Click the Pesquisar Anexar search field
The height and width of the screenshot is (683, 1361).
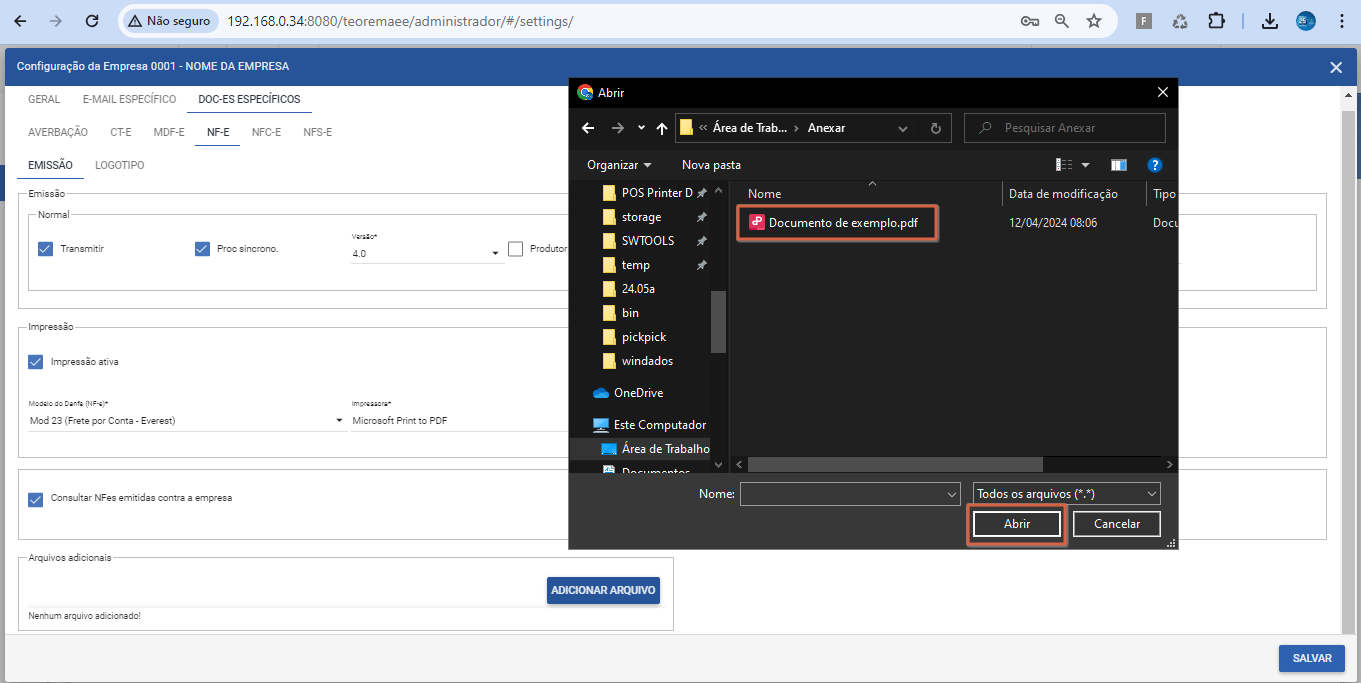point(1065,128)
